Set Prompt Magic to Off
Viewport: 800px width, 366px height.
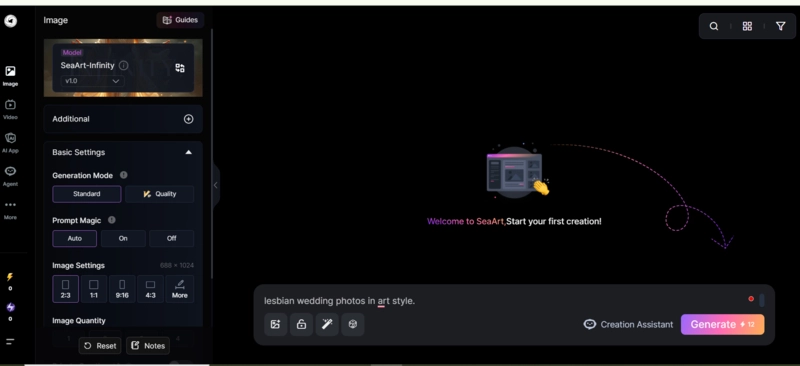(171, 238)
